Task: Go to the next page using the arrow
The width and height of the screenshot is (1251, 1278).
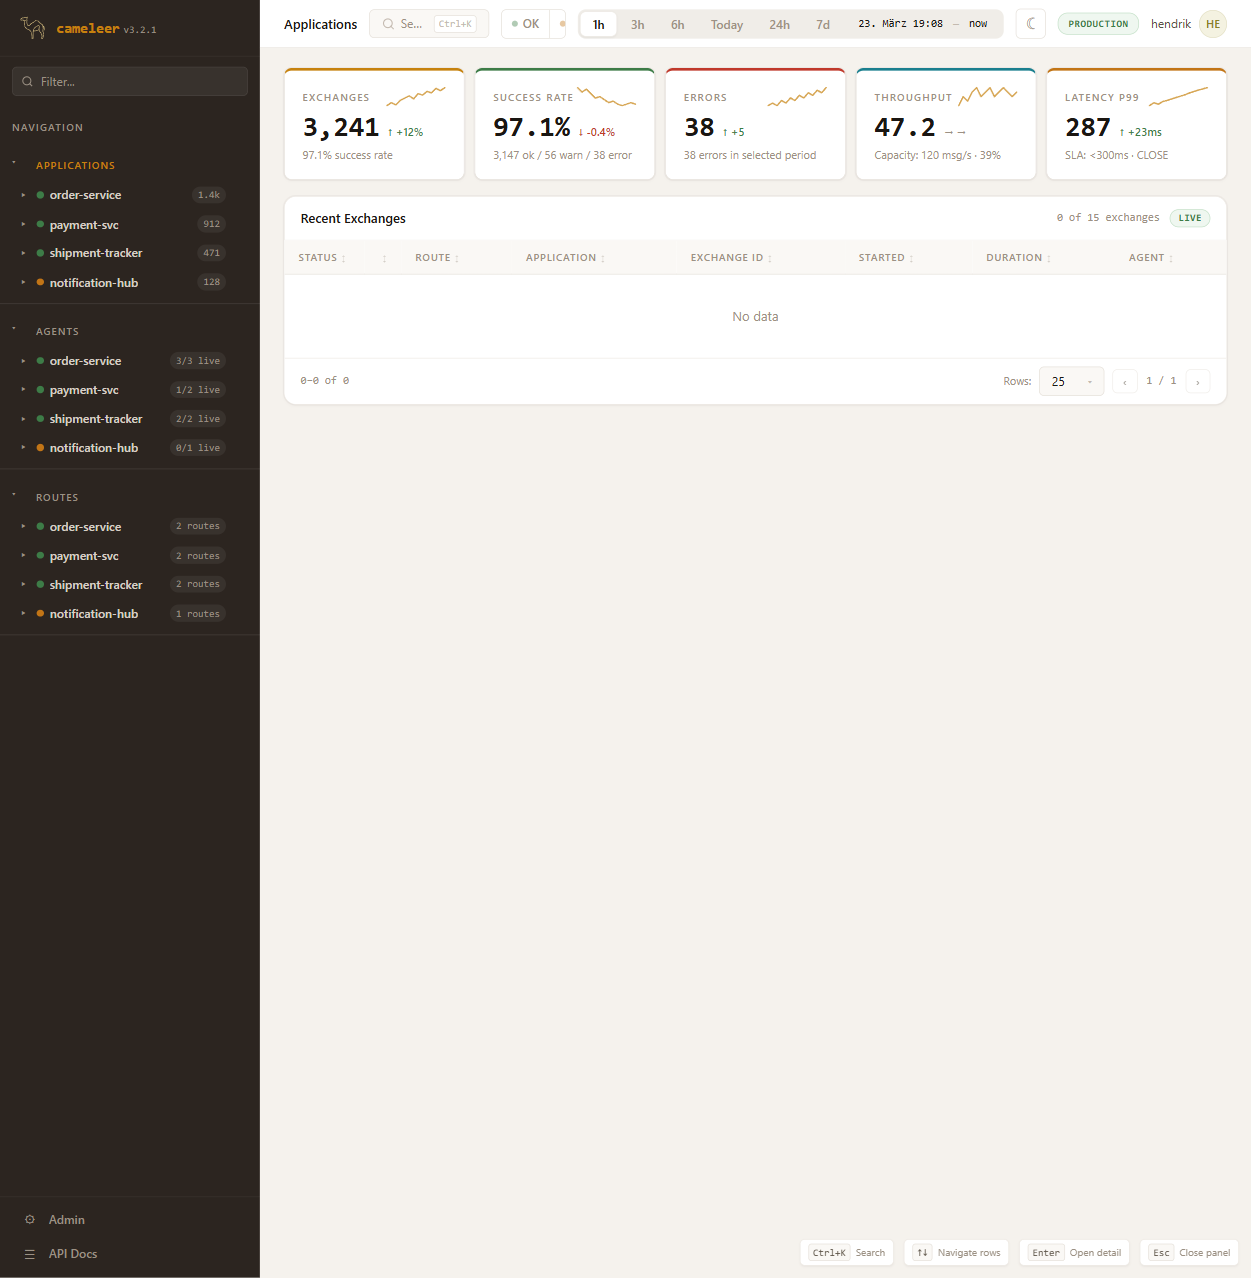Action: [1197, 382]
